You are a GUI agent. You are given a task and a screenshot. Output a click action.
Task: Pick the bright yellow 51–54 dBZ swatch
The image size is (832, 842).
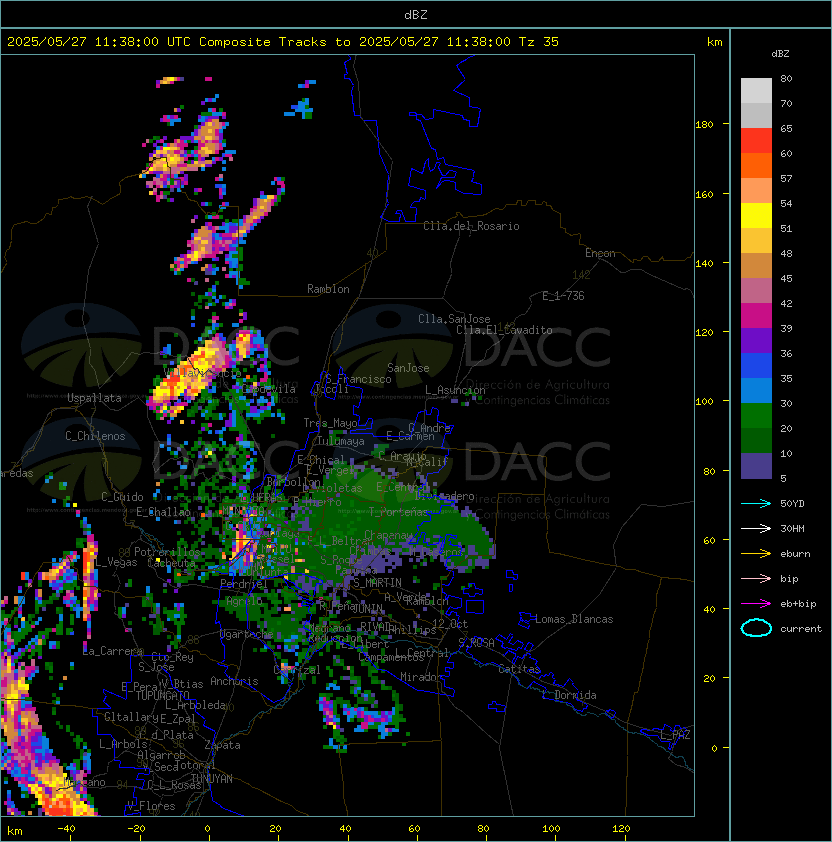[x=756, y=216]
